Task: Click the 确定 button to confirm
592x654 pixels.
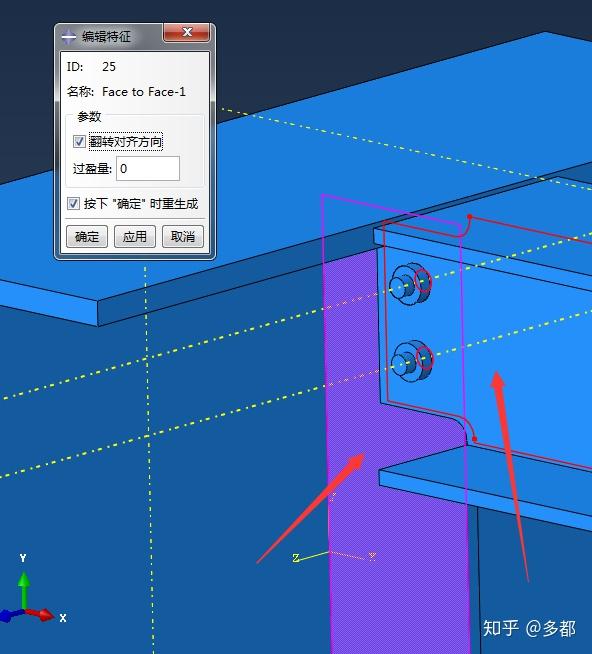Action: click(87, 236)
